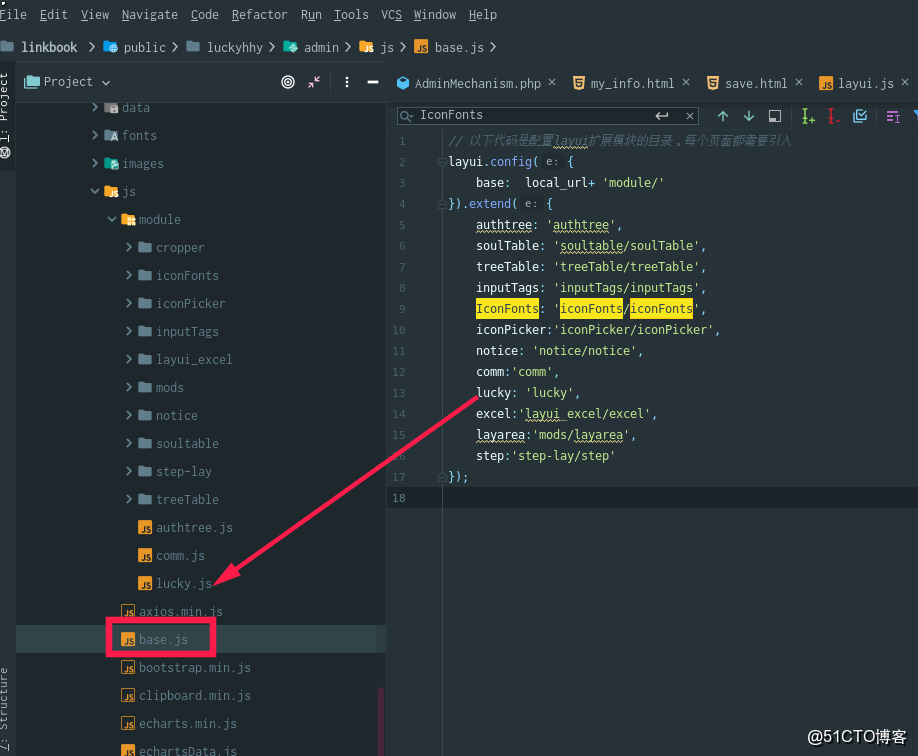Open Project panel options three-dot menu
Screen dimensions: 918x756
pos(347,82)
